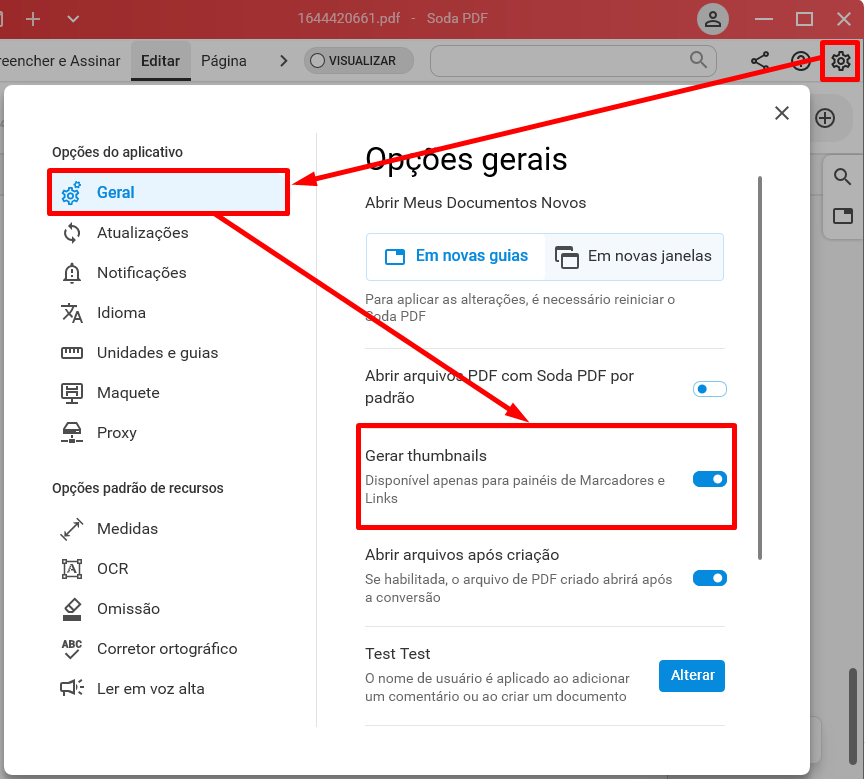
Task: Click the user account avatar icon
Action: click(713, 19)
